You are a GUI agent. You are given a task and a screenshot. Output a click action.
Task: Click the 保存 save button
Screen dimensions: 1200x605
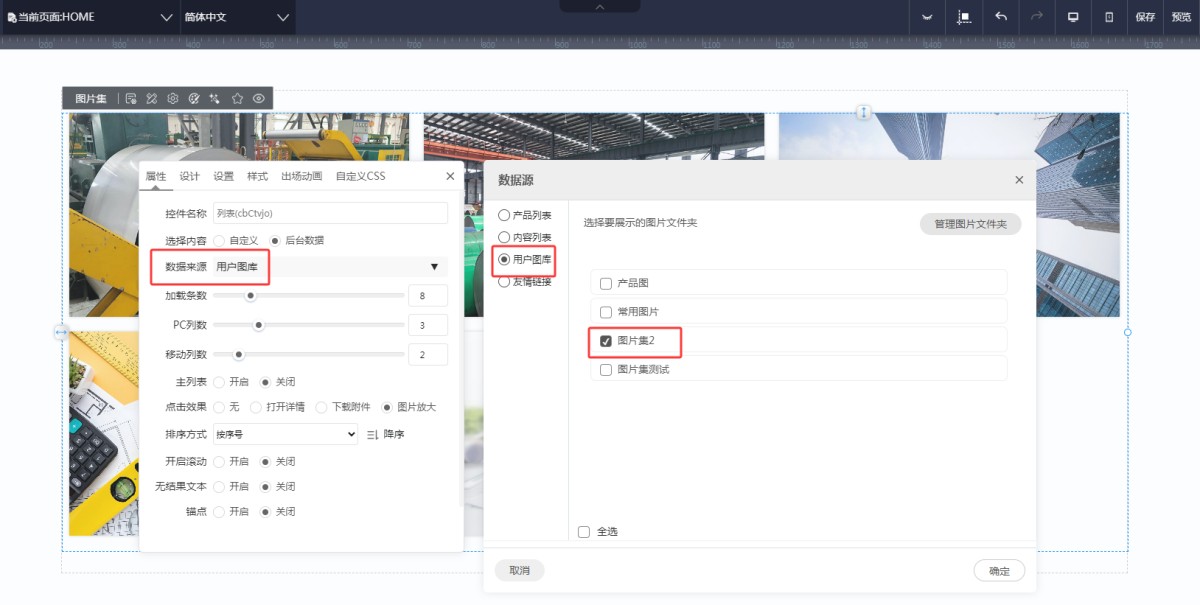point(1145,17)
